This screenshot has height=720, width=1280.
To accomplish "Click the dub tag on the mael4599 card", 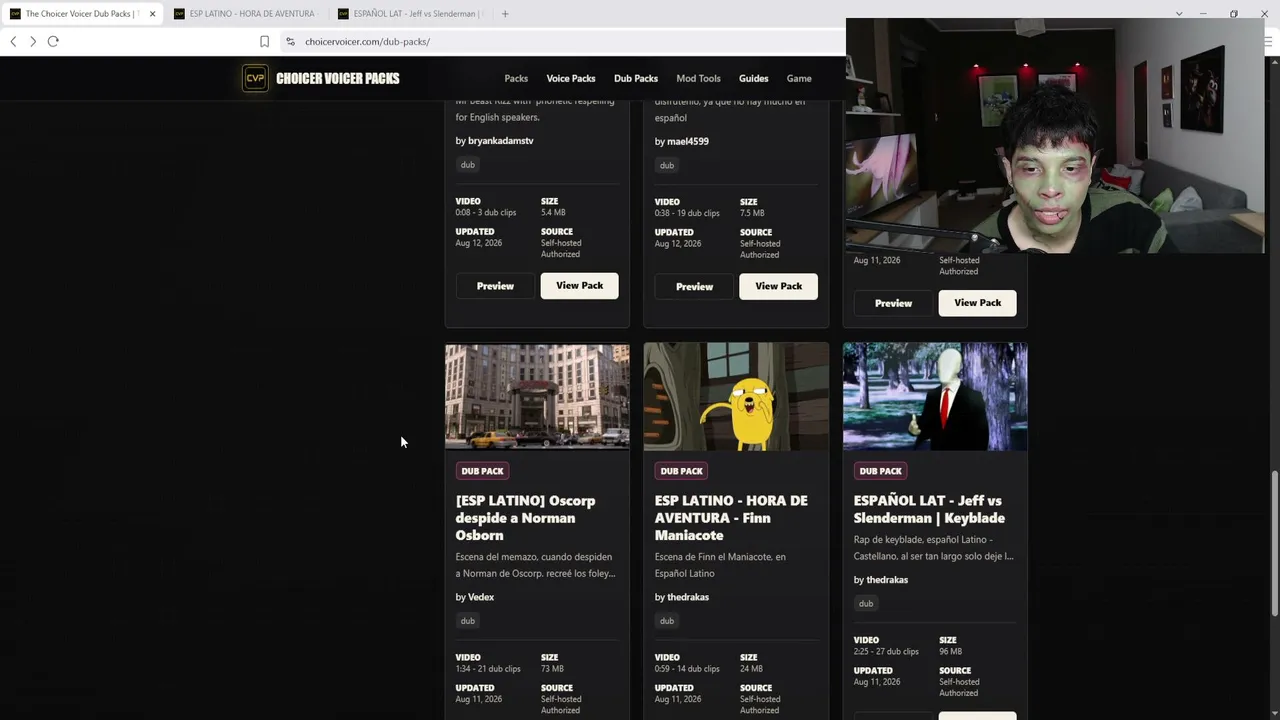I will point(667,165).
